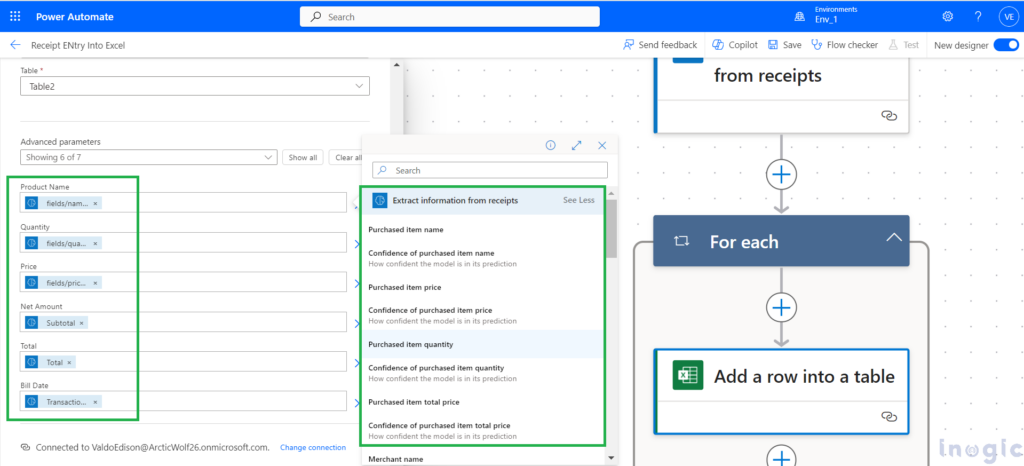This screenshot has width=1024, height=466.
Task: Click the Environments icon
Action: 799,16
